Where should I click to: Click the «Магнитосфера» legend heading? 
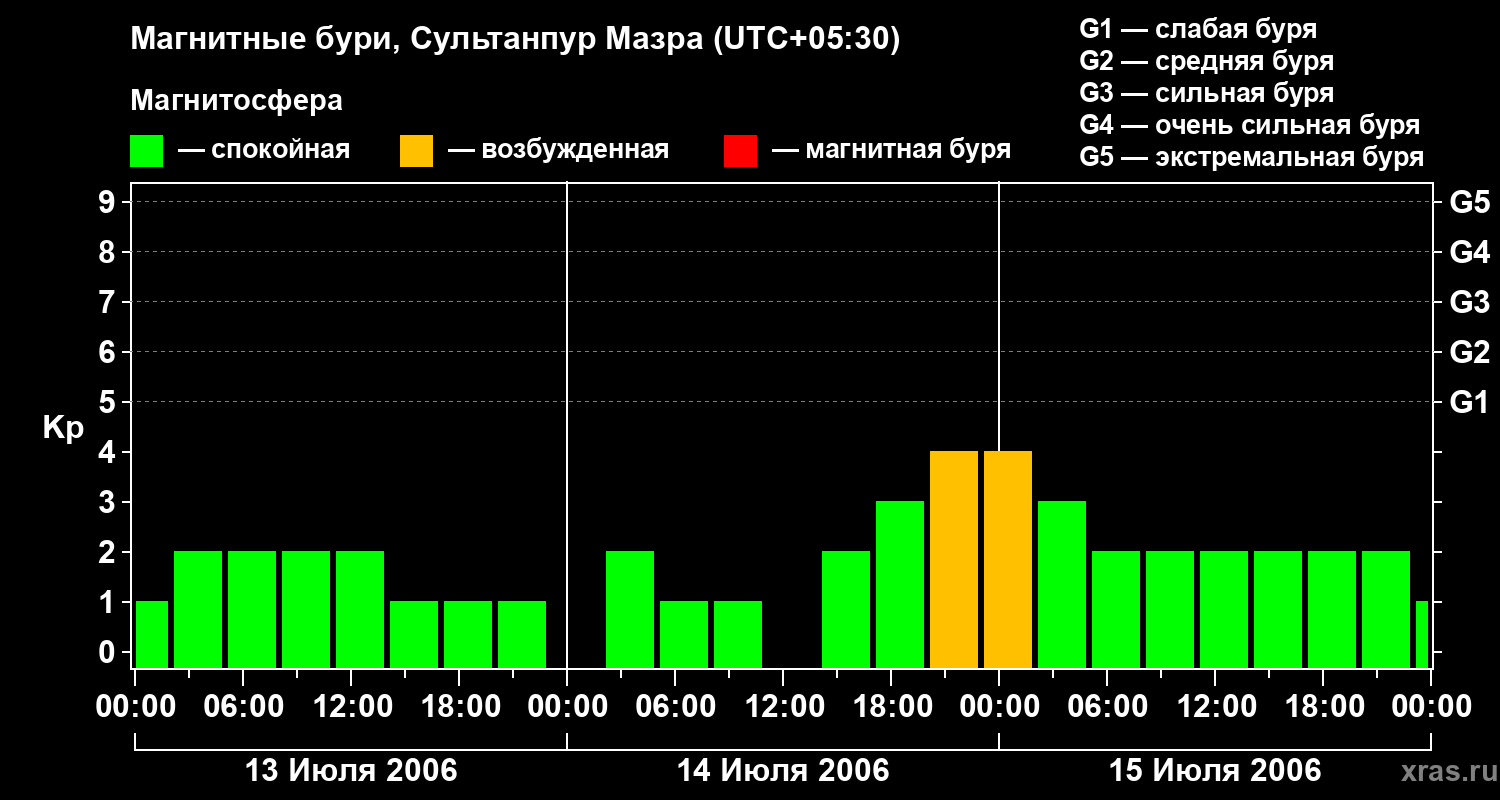tap(236, 101)
